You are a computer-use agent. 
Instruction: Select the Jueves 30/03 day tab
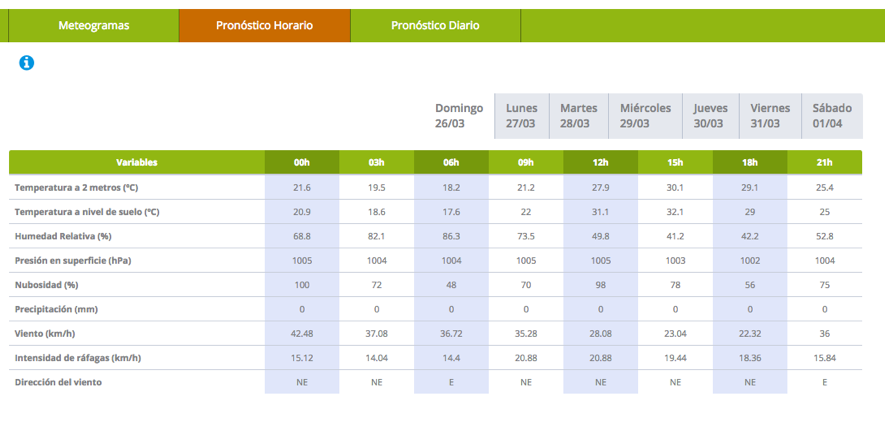coord(711,116)
